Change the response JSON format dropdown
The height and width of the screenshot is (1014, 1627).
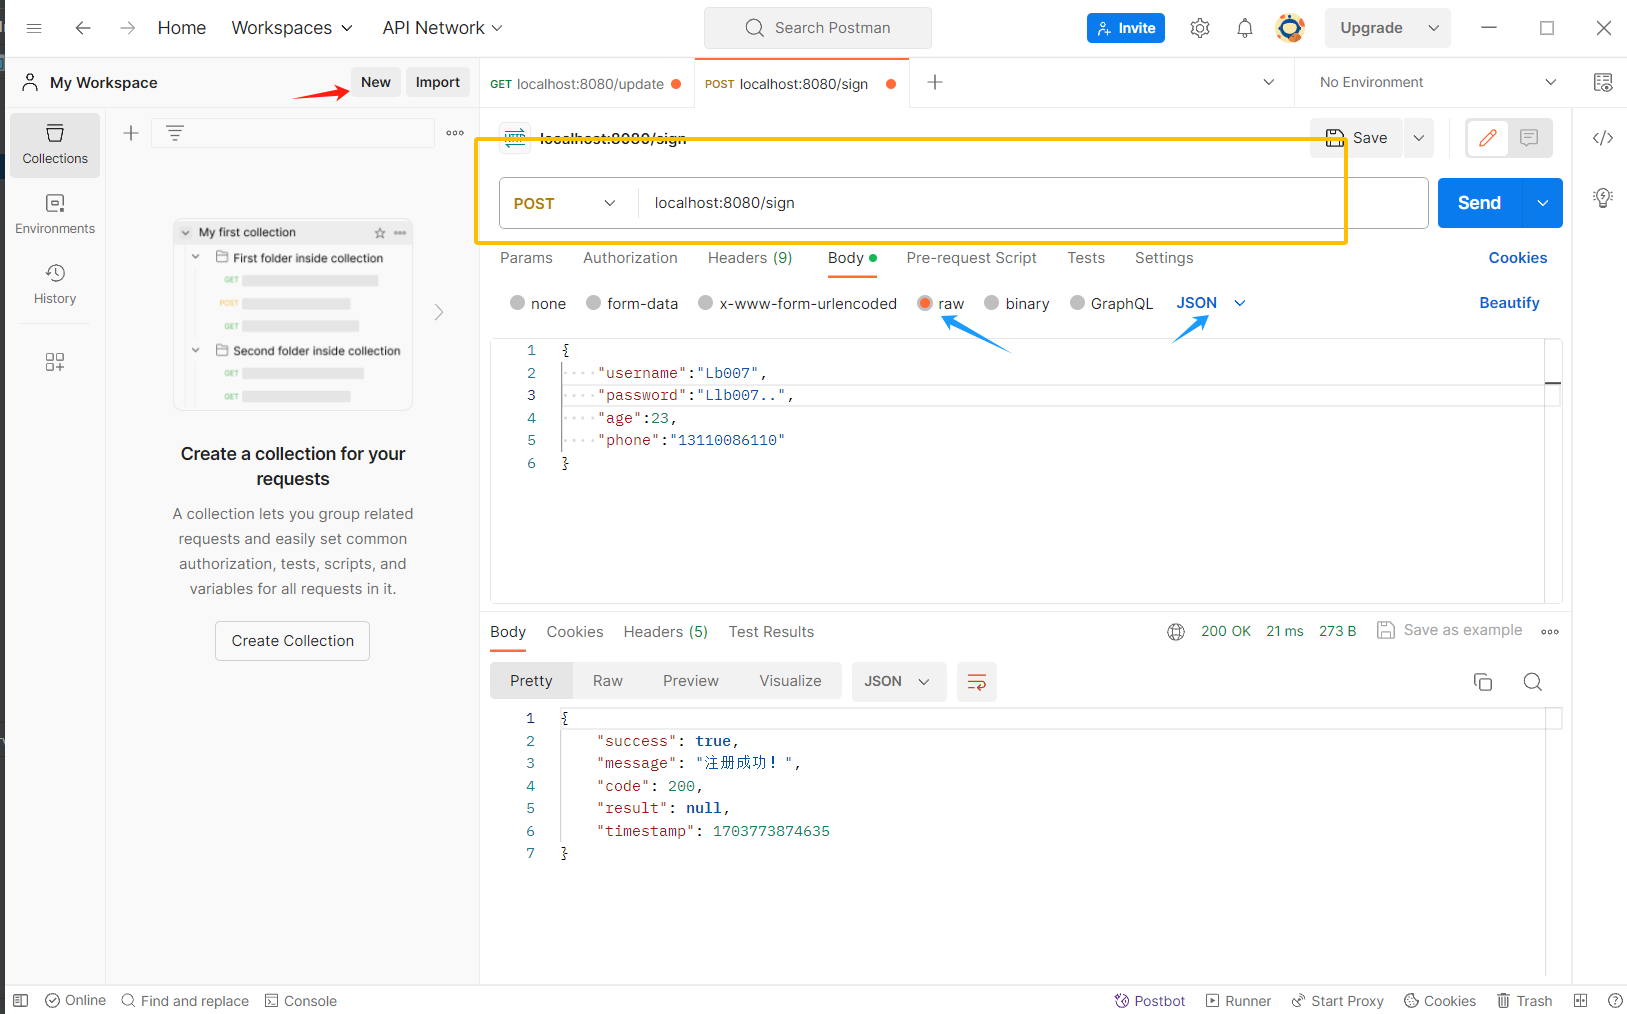click(x=898, y=682)
